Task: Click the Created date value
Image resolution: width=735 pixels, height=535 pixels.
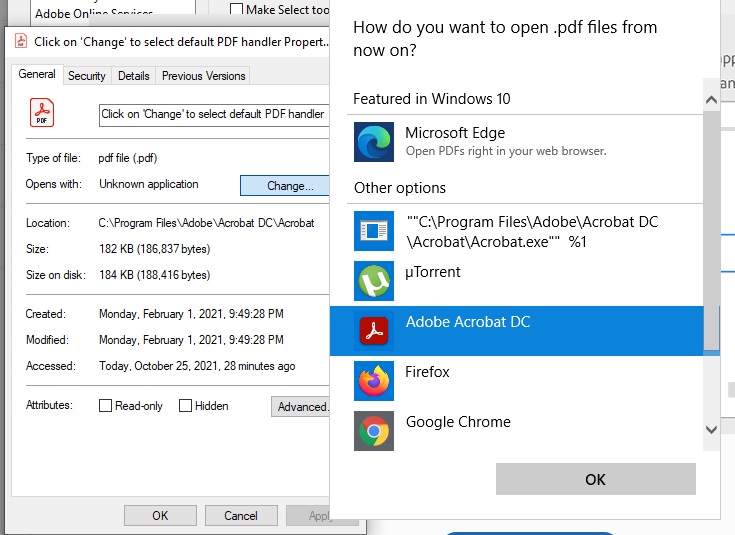Action: coord(191,314)
